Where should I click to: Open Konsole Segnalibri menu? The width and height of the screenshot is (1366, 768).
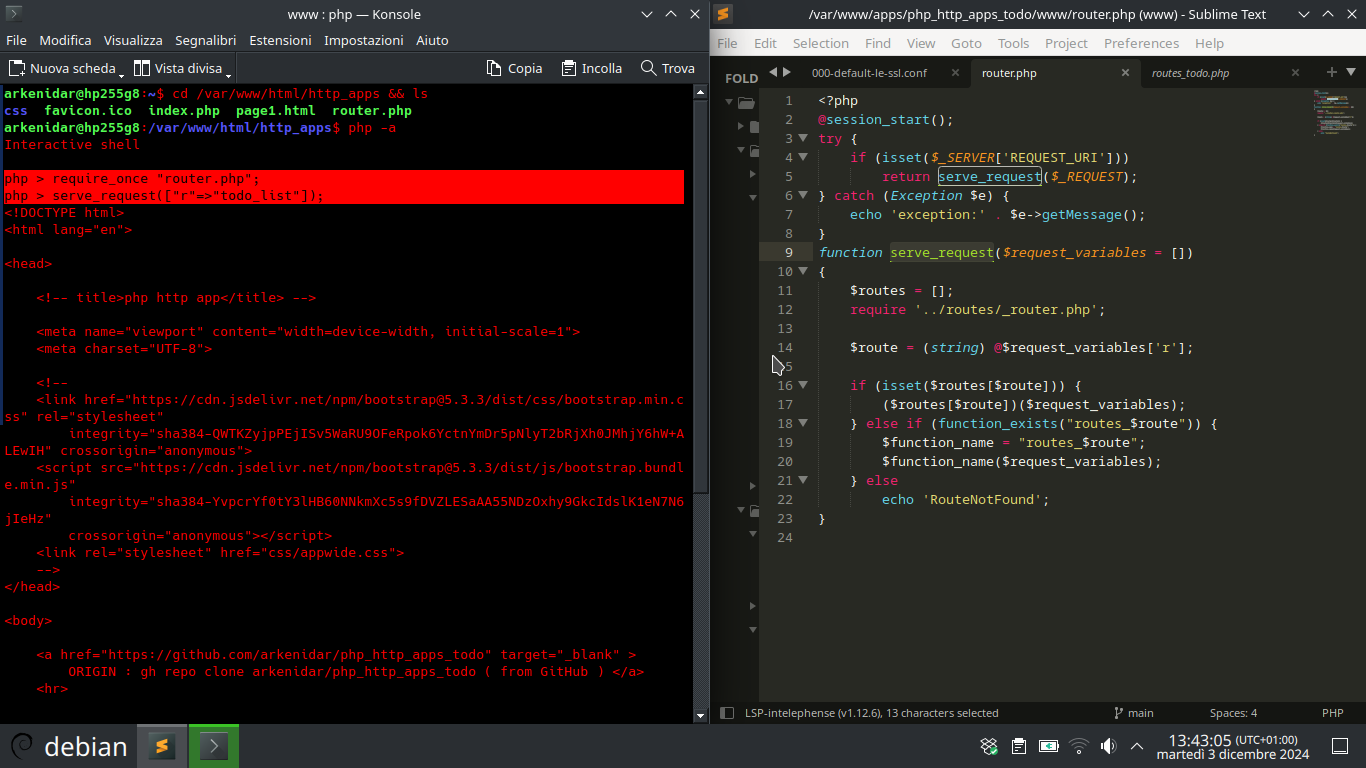tap(205, 40)
